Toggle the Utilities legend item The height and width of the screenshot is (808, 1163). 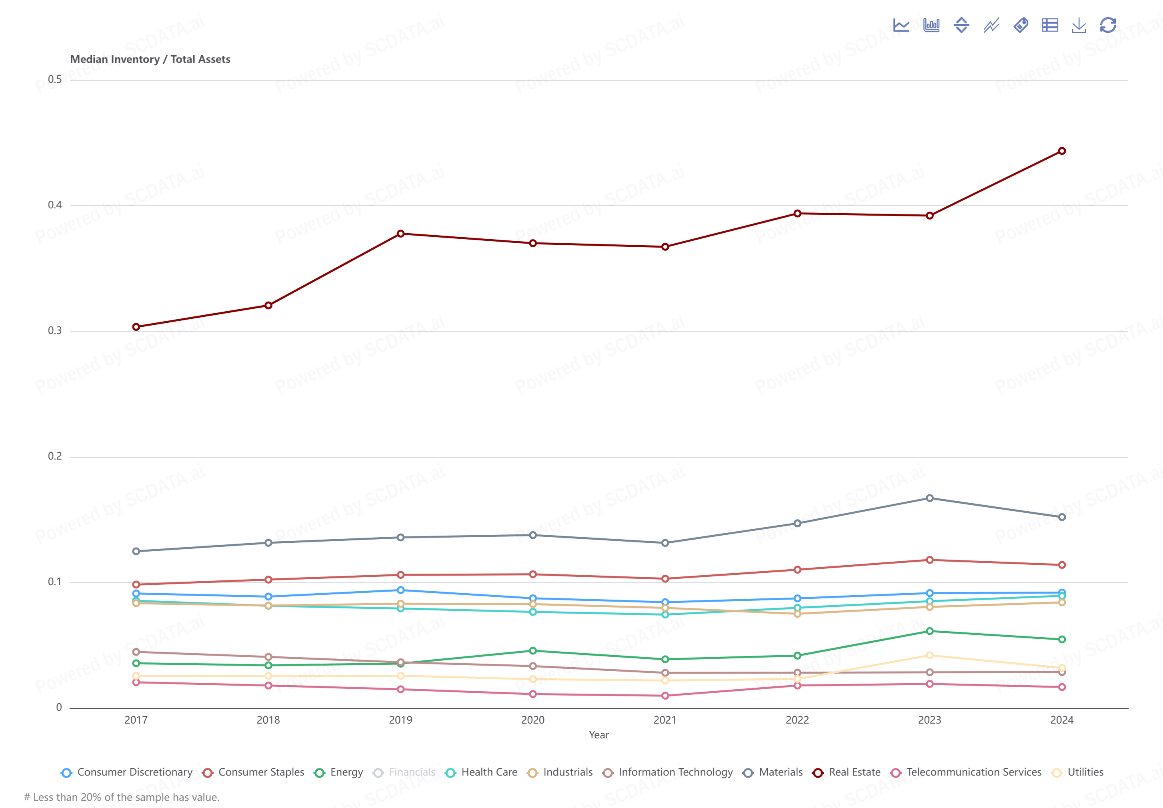(x=1077, y=772)
